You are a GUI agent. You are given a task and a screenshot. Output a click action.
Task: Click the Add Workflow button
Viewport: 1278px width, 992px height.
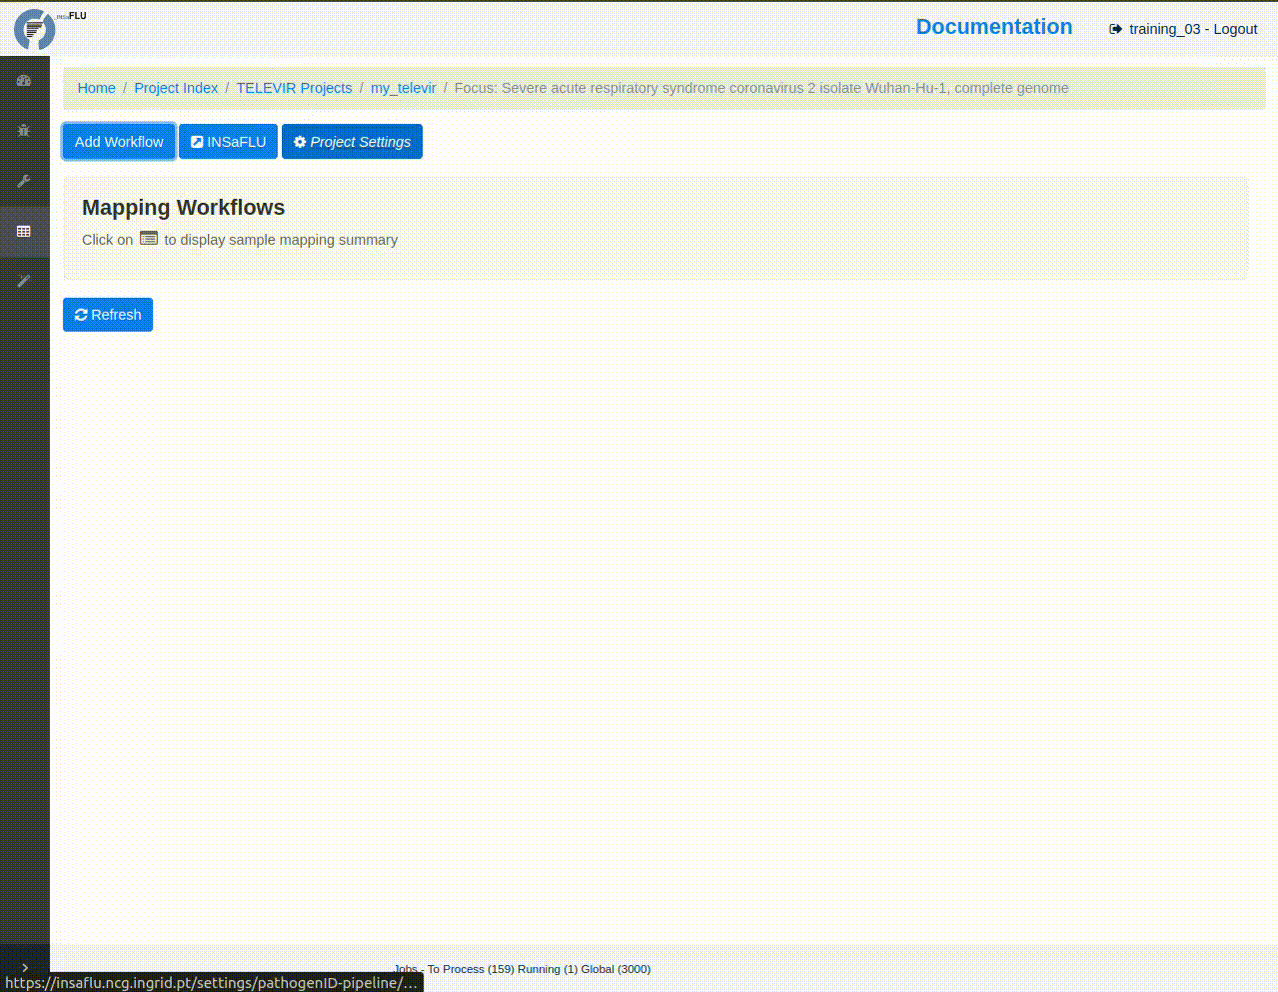tap(119, 142)
